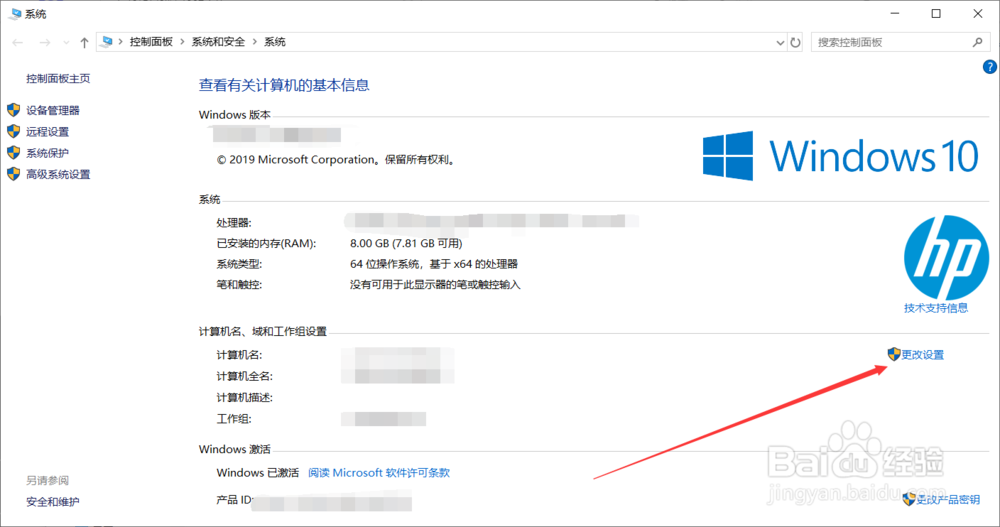Open the 技术支持信息 link

(936, 308)
